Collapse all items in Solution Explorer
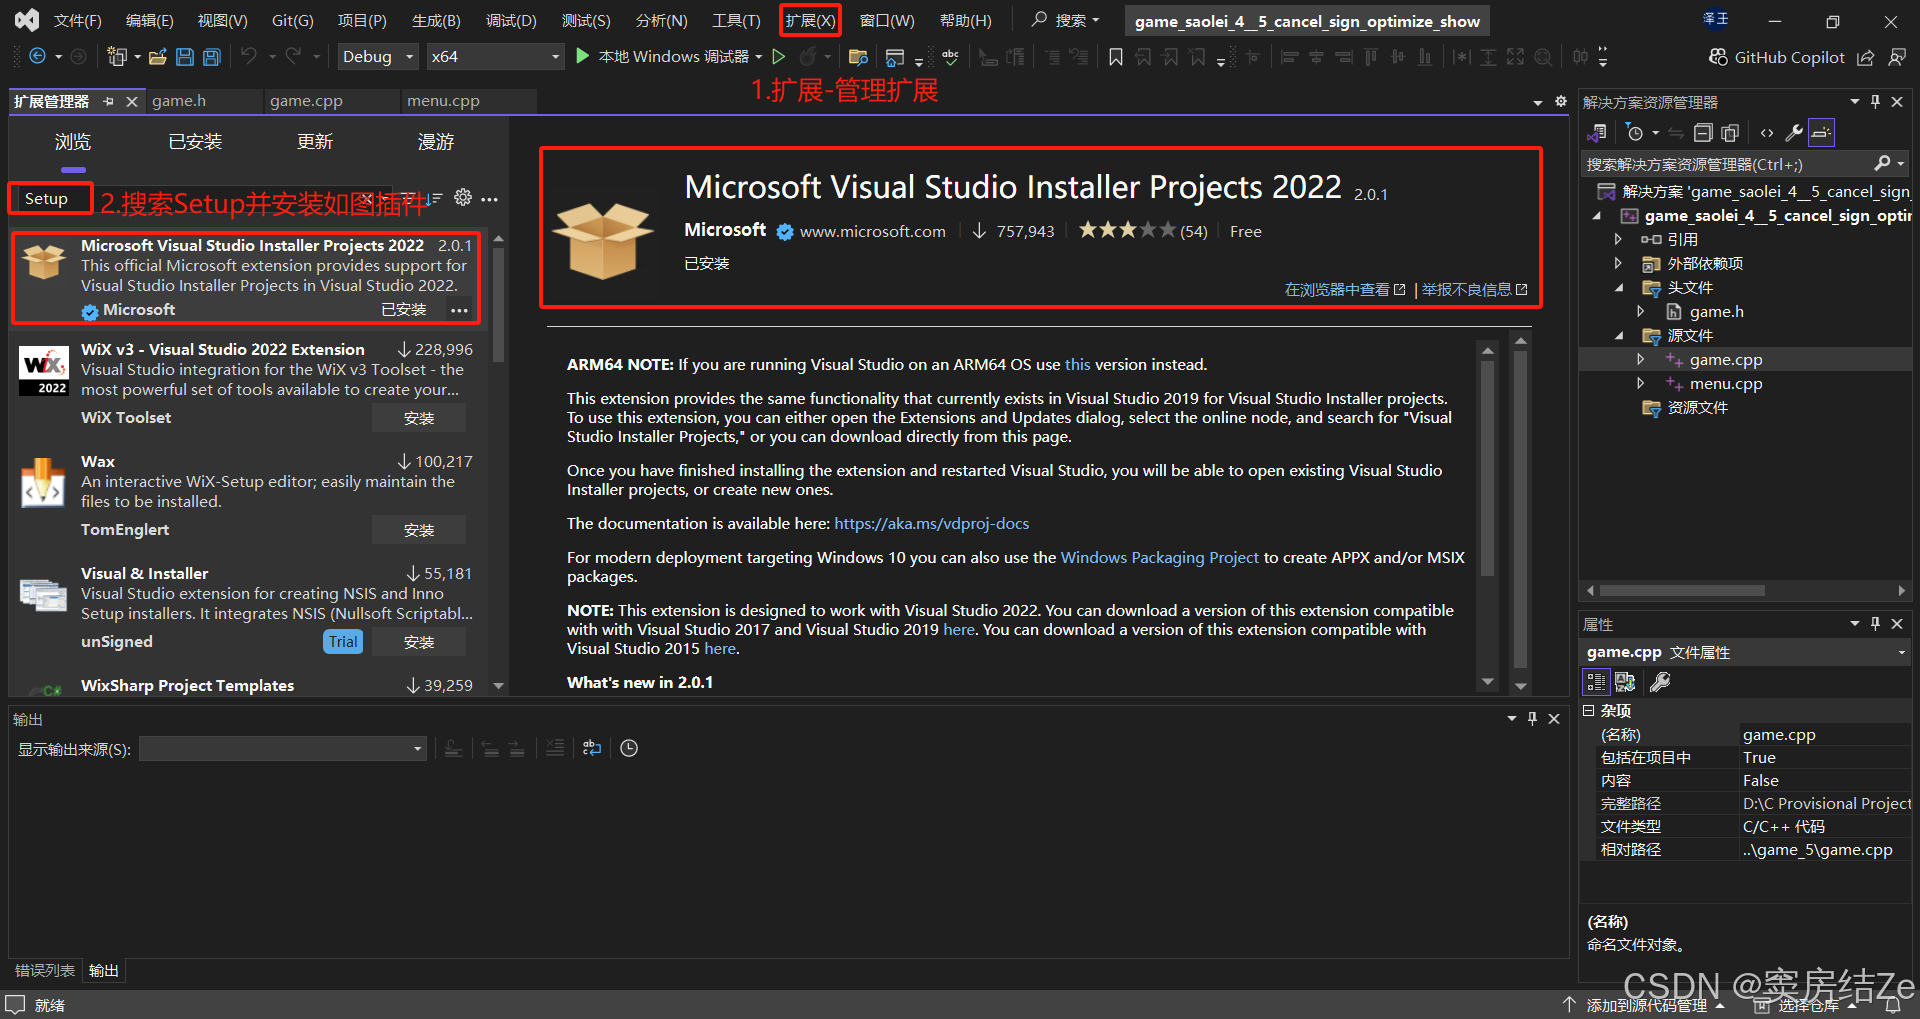The image size is (1920, 1019). (x=1703, y=132)
